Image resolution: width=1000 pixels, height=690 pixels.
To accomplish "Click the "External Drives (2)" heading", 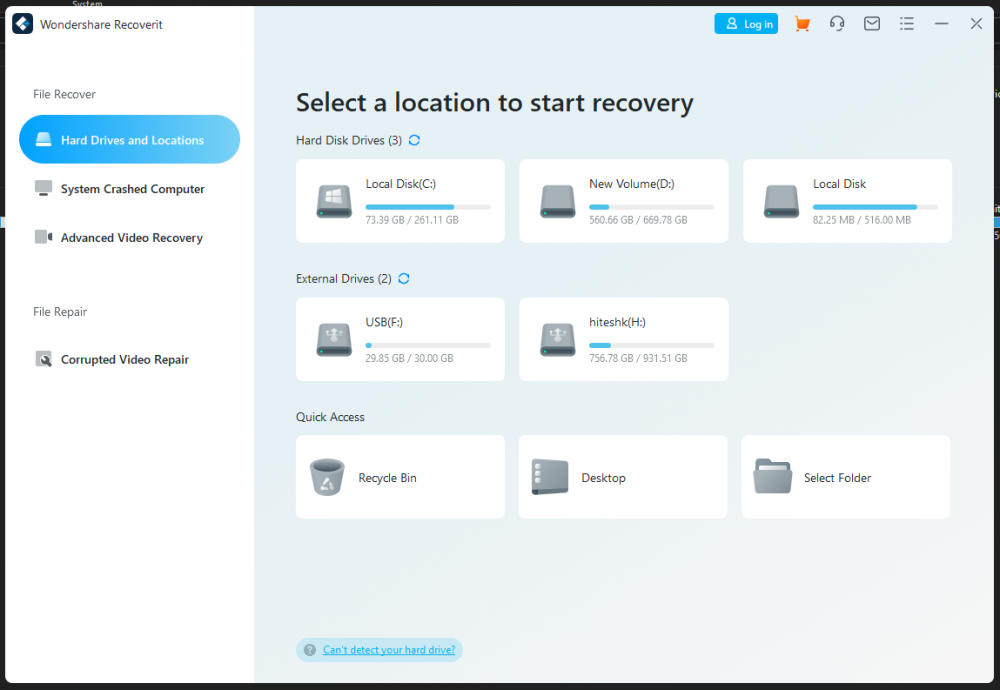I will click(x=344, y=279).
